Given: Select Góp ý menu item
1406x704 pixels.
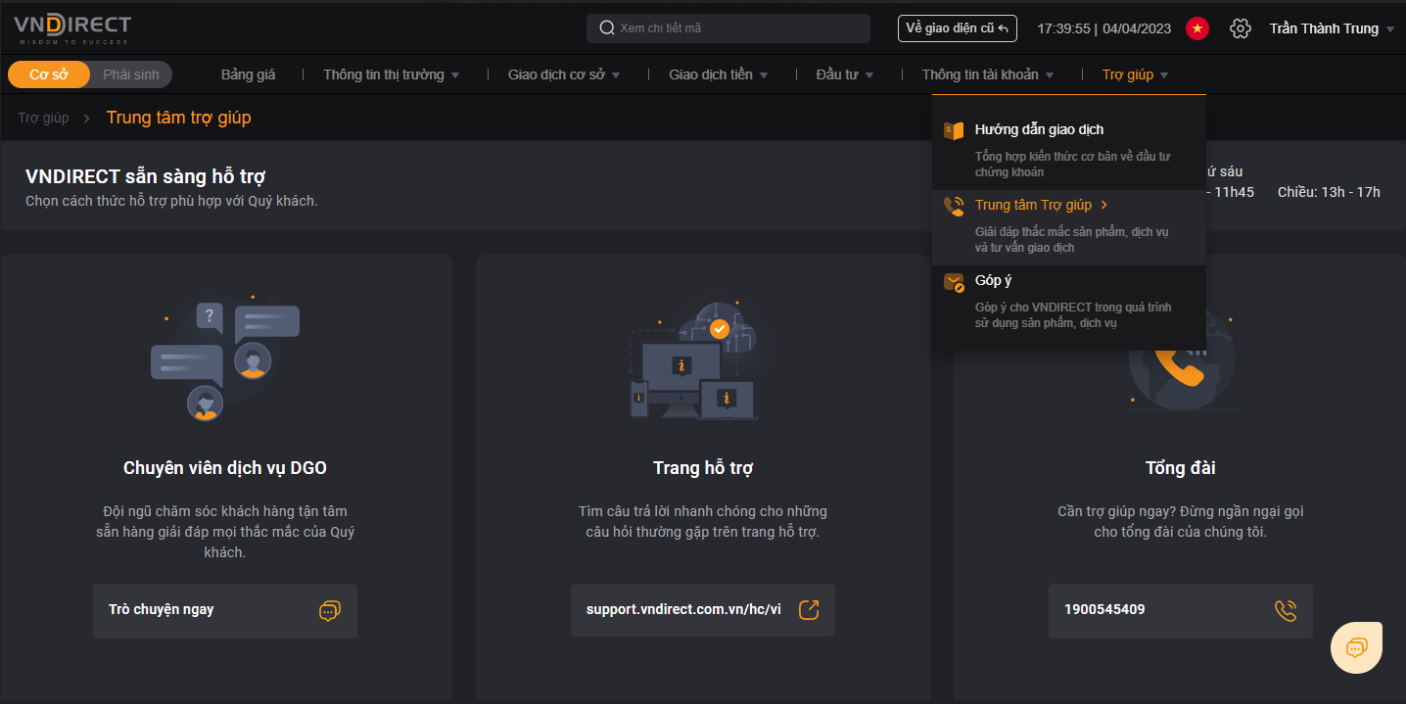Looking at the screenshot, I should (x=1069, y=302).
